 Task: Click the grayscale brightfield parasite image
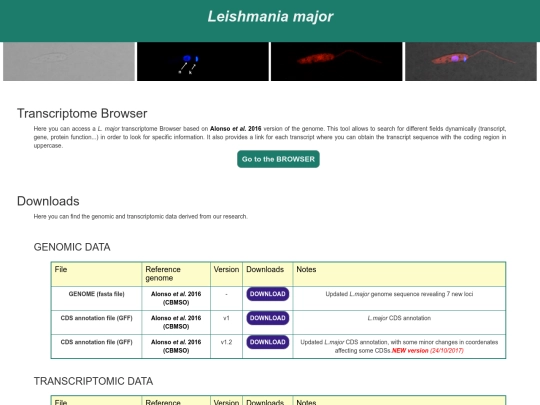(69, 62)
